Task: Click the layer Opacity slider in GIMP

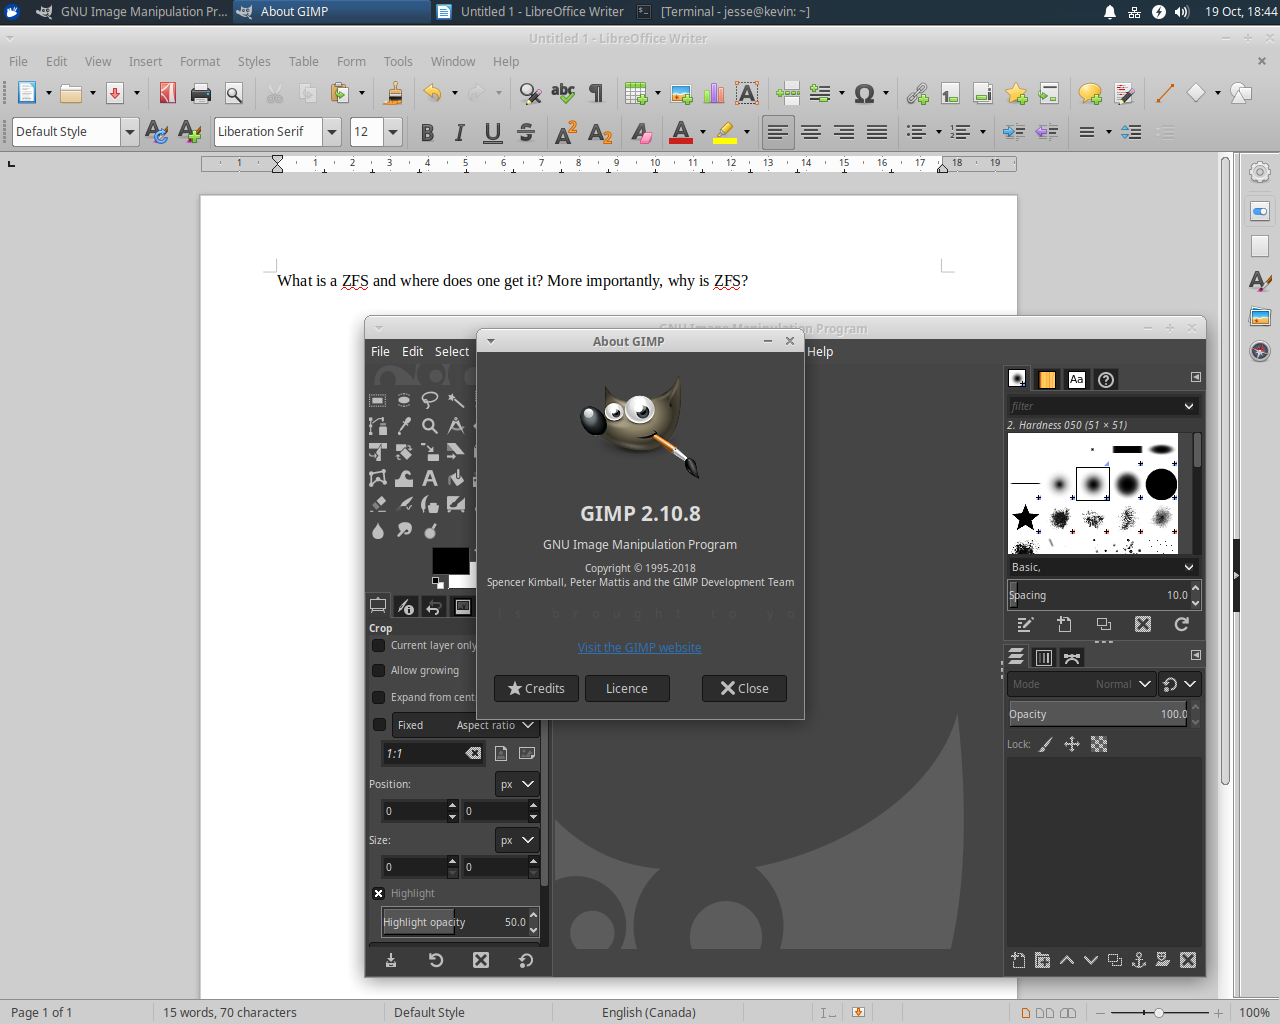Action: pos(1098,714)
